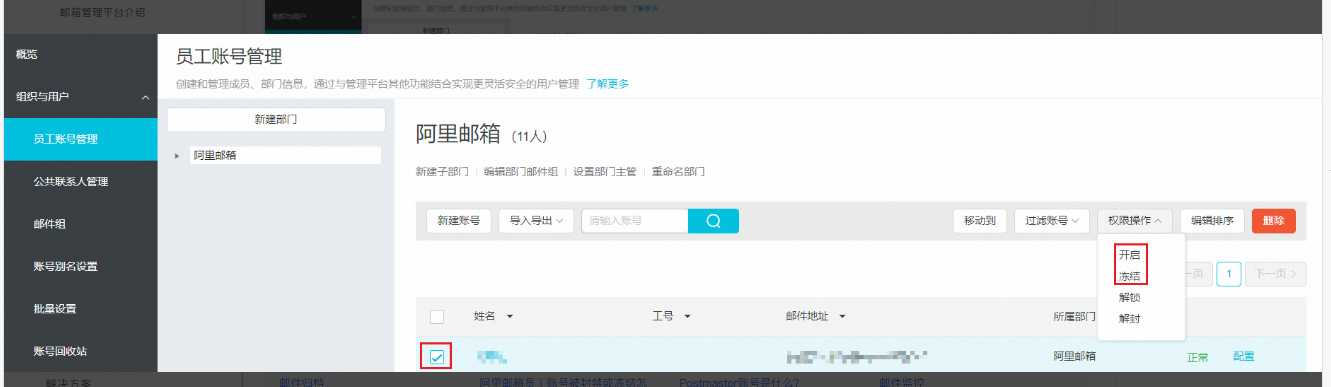Focus the 请输入账号 search field
Screen dimensions: 1331x387
point(635,221)
